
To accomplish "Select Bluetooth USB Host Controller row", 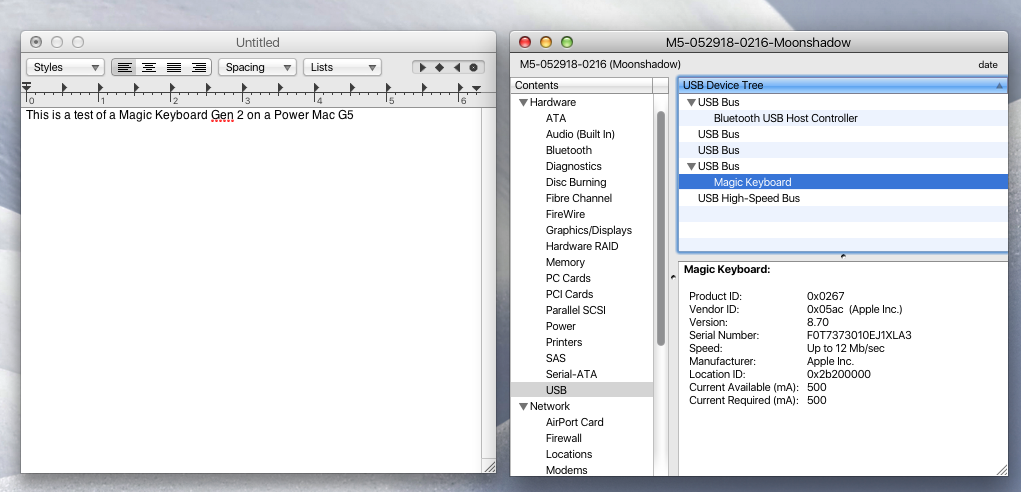I will click(x=843, y=118).
